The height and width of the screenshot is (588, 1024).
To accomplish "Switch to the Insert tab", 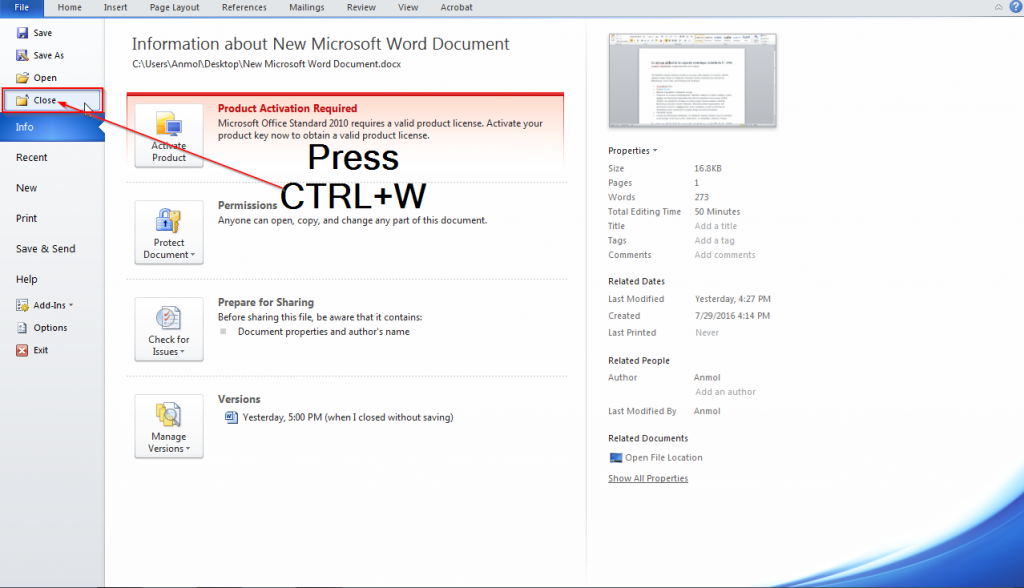I will point(115,8).
